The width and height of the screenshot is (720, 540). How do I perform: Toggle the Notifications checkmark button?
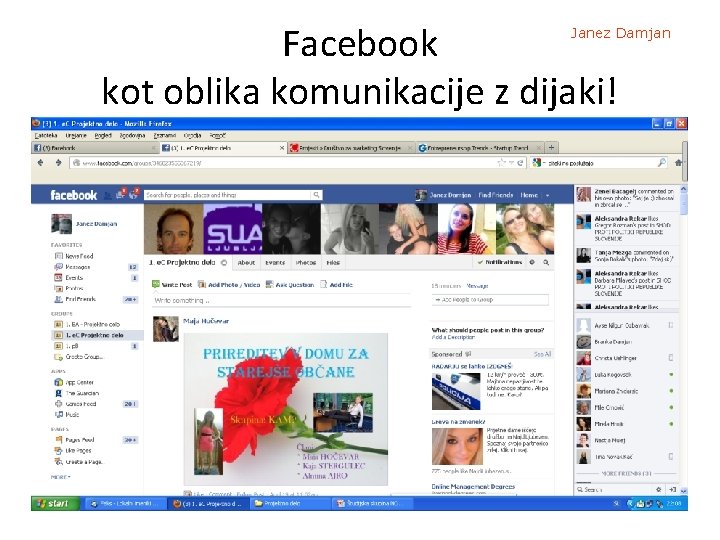coord(500,262)
